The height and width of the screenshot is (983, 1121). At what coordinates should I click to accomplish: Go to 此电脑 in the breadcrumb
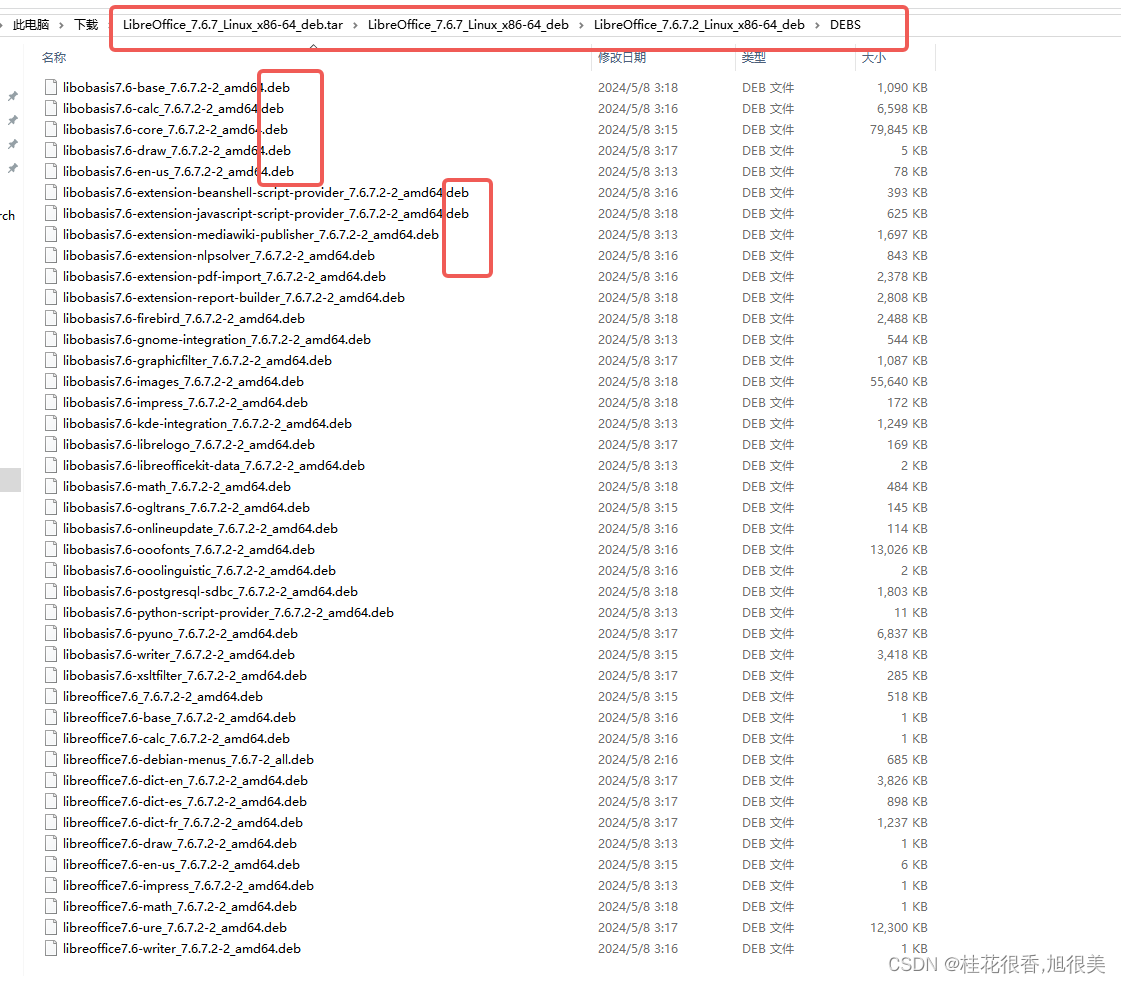[x=31, y=25]
